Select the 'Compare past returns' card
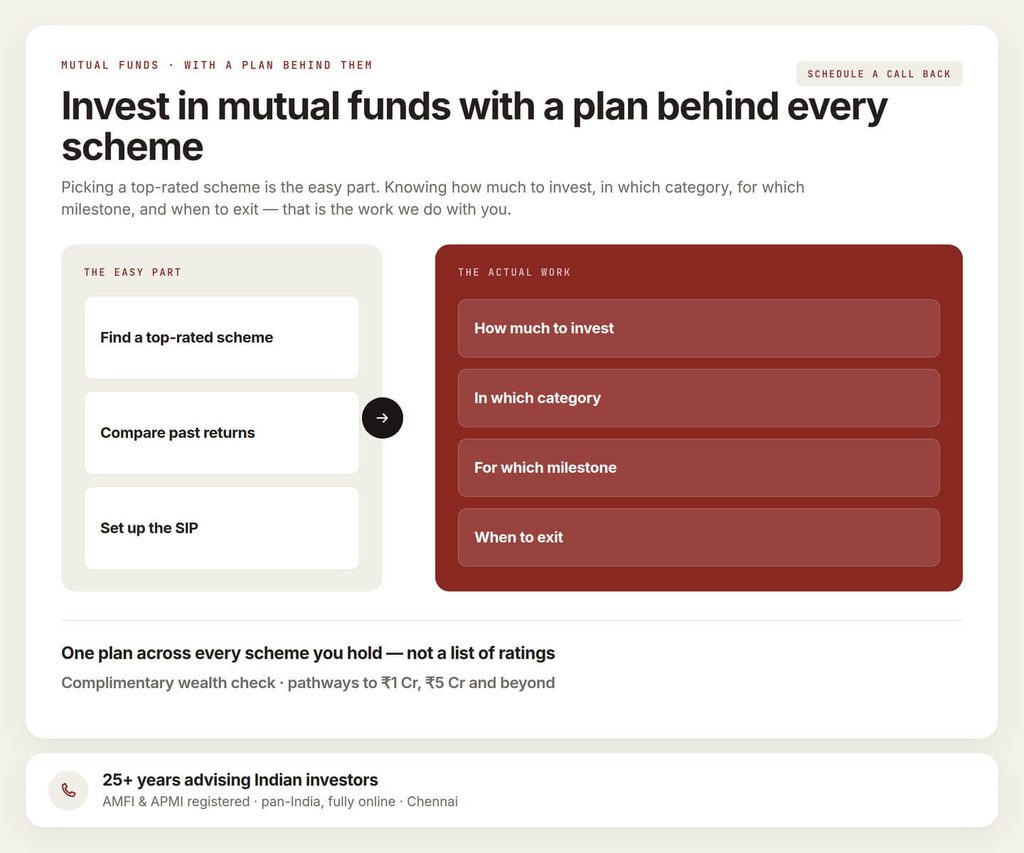1024x853 pixels. [221, 433]
